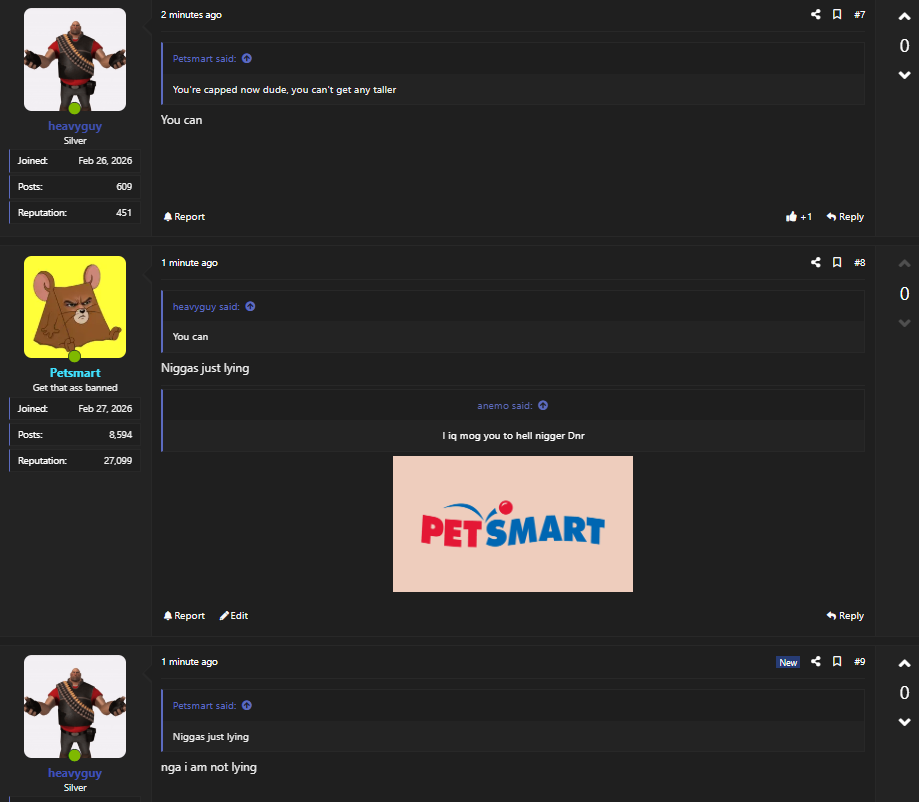Open 'heavyguy said:' link in post #8
Viewport: 919px width, 802px height.
point(206,307)
